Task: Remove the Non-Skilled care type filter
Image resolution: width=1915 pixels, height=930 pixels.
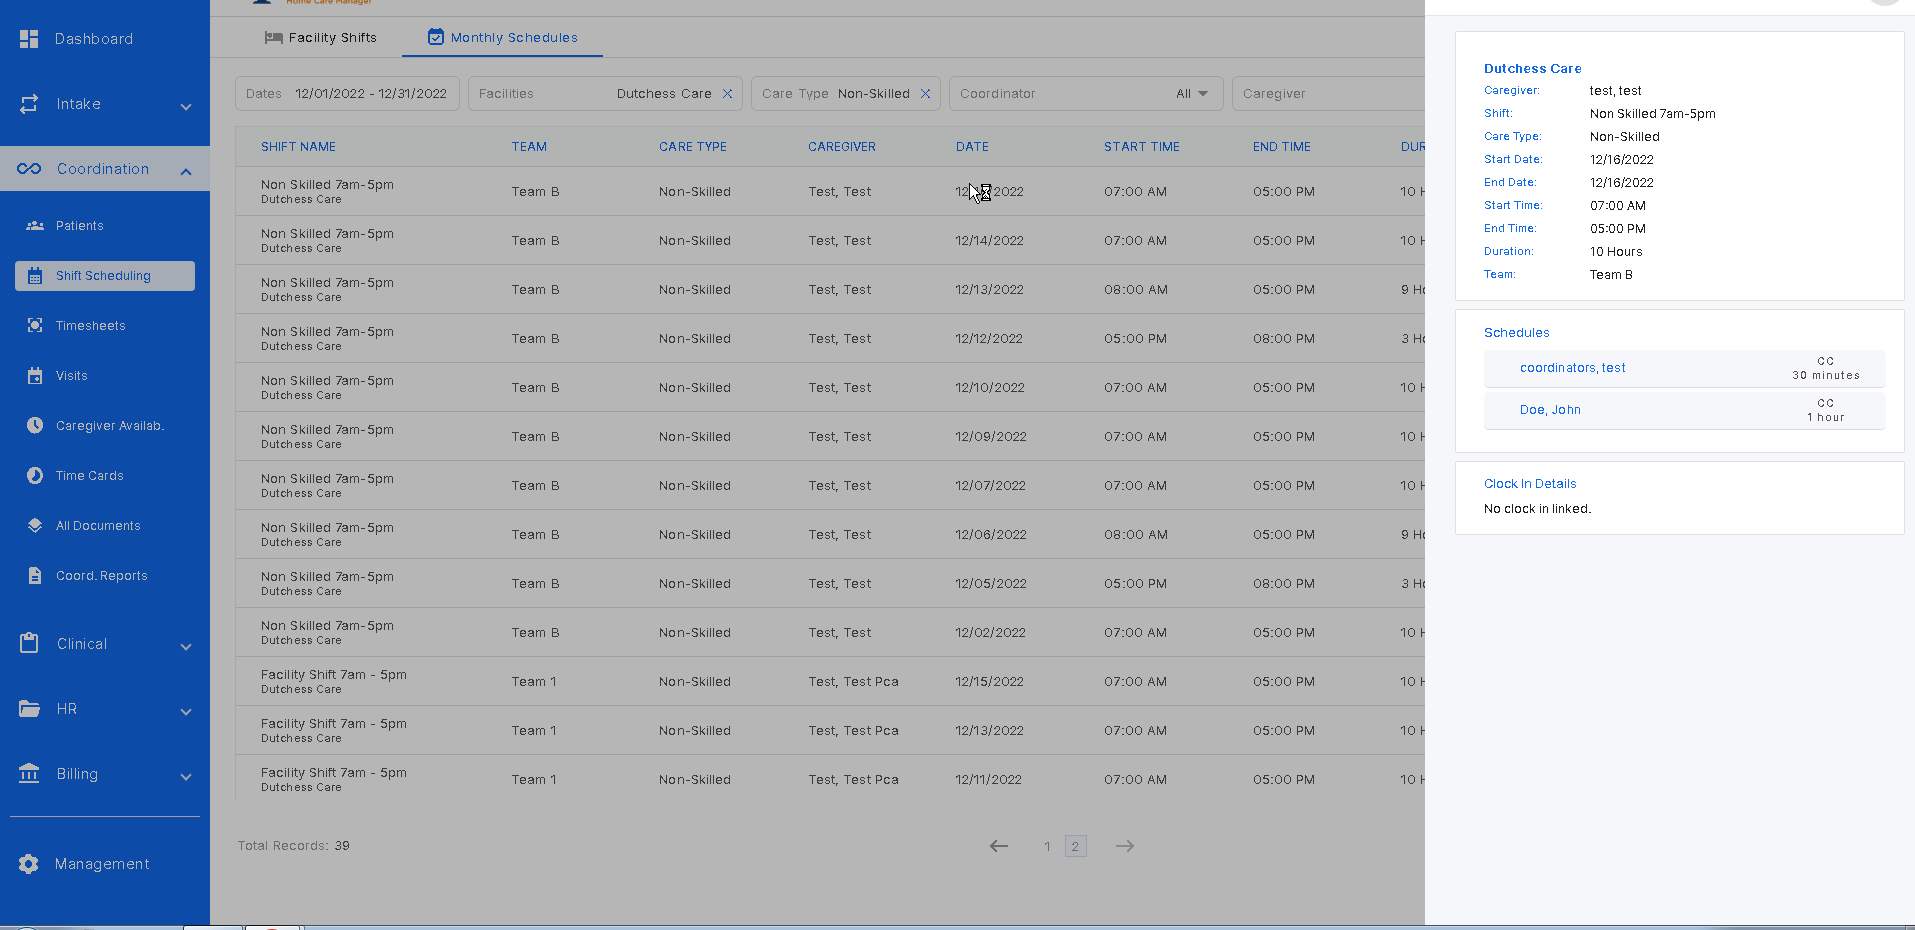Action: point(926,94)
